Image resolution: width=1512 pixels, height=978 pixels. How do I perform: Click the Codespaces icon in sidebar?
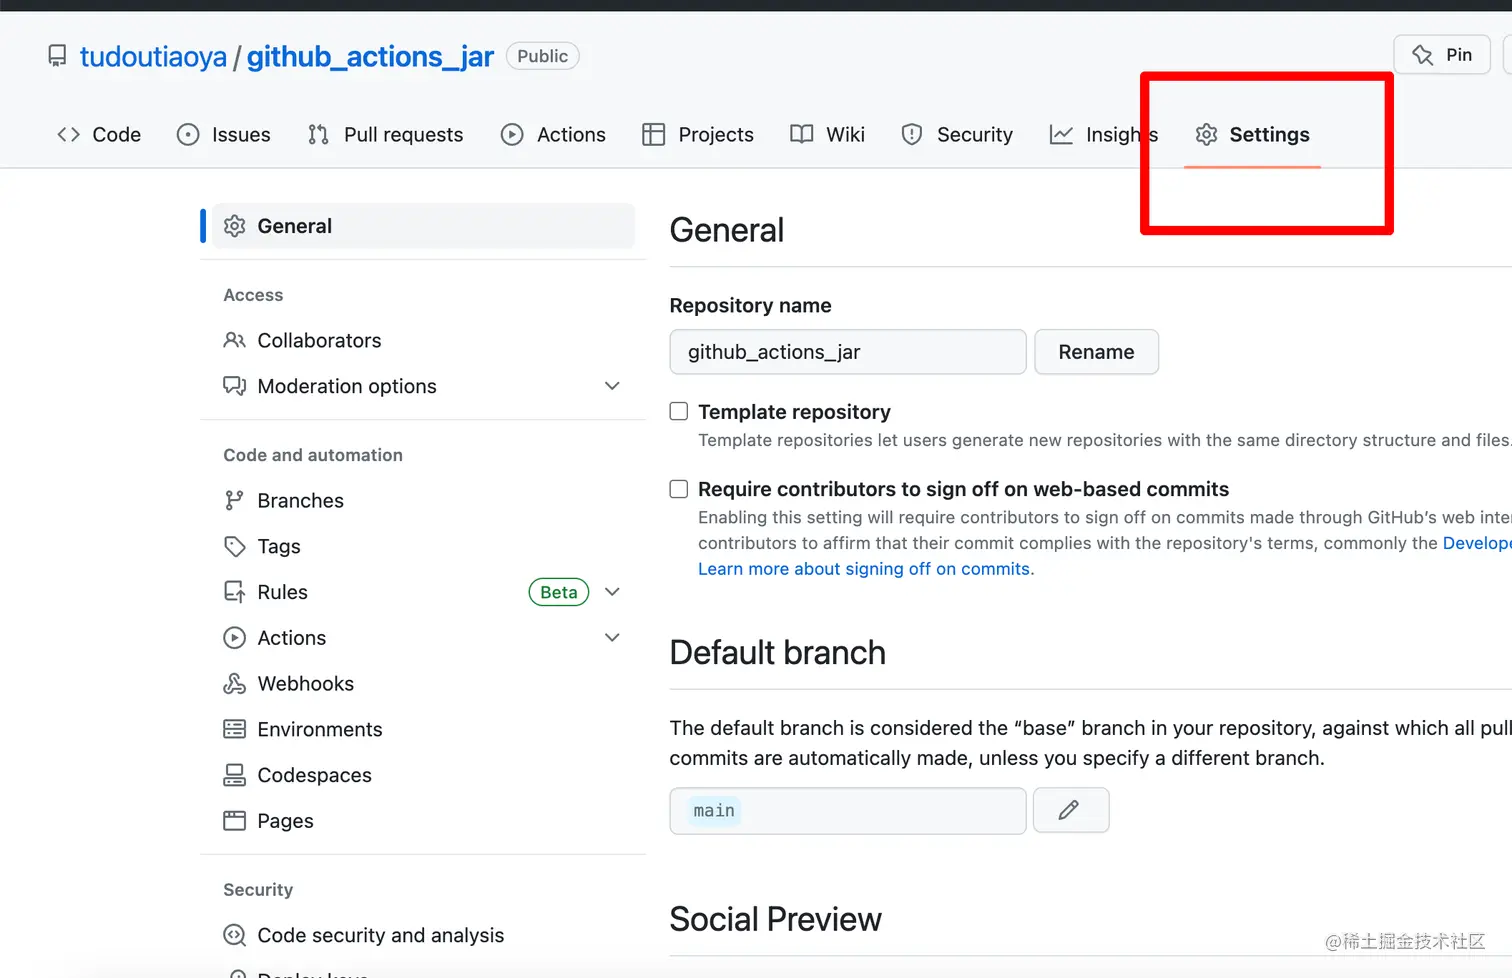[235, 775]
